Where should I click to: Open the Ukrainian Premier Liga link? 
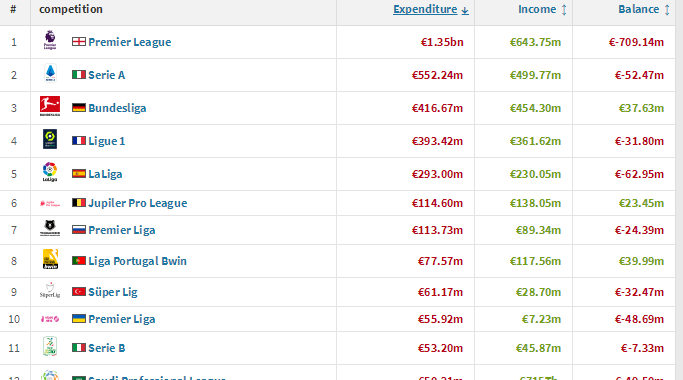tap(122, 319)
